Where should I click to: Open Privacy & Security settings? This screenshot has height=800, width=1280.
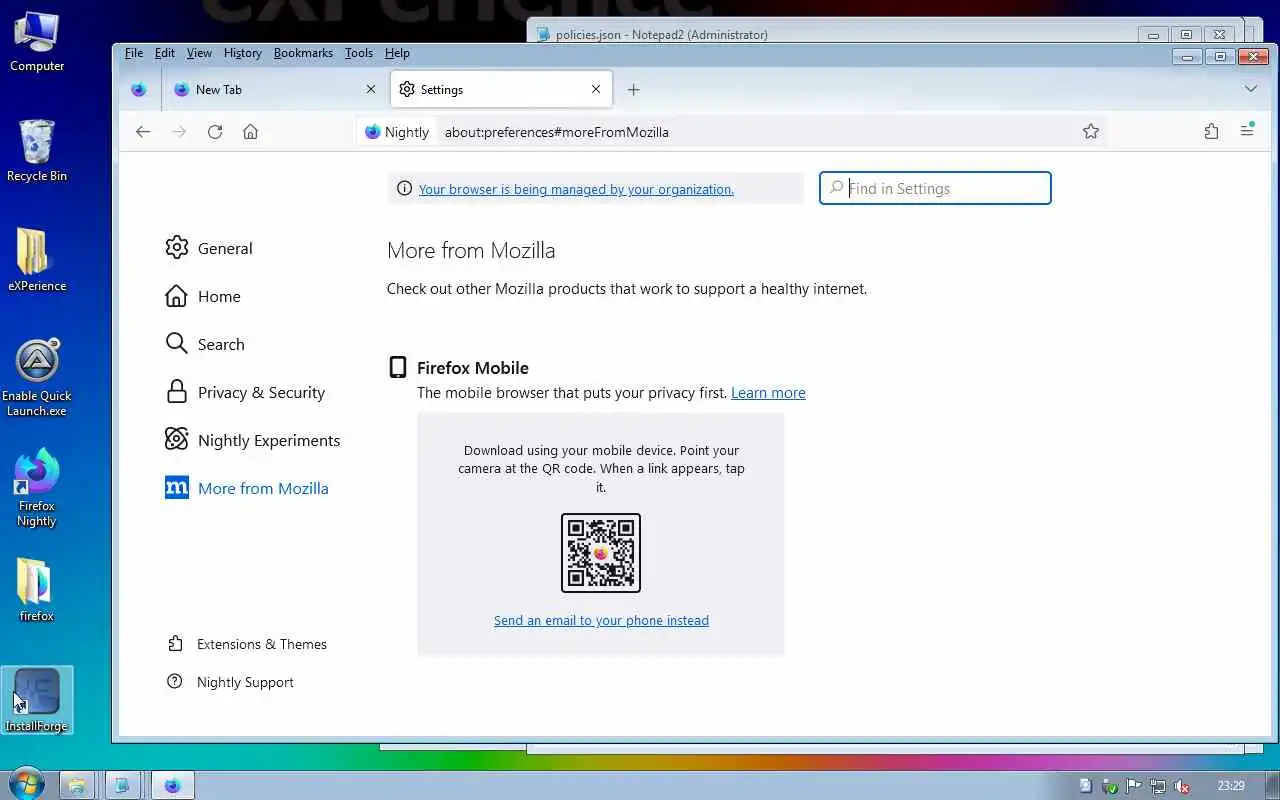[x=245, y=392]
